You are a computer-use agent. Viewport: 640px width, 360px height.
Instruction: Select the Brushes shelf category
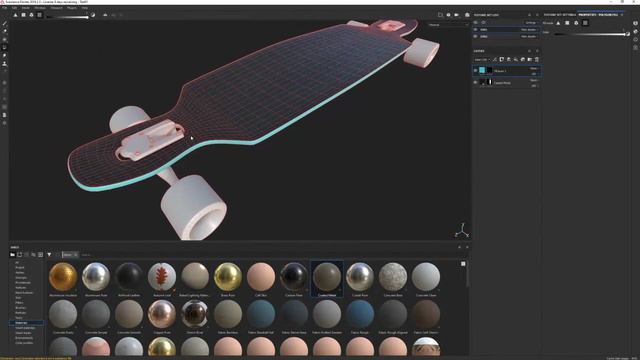click(20, 307)
